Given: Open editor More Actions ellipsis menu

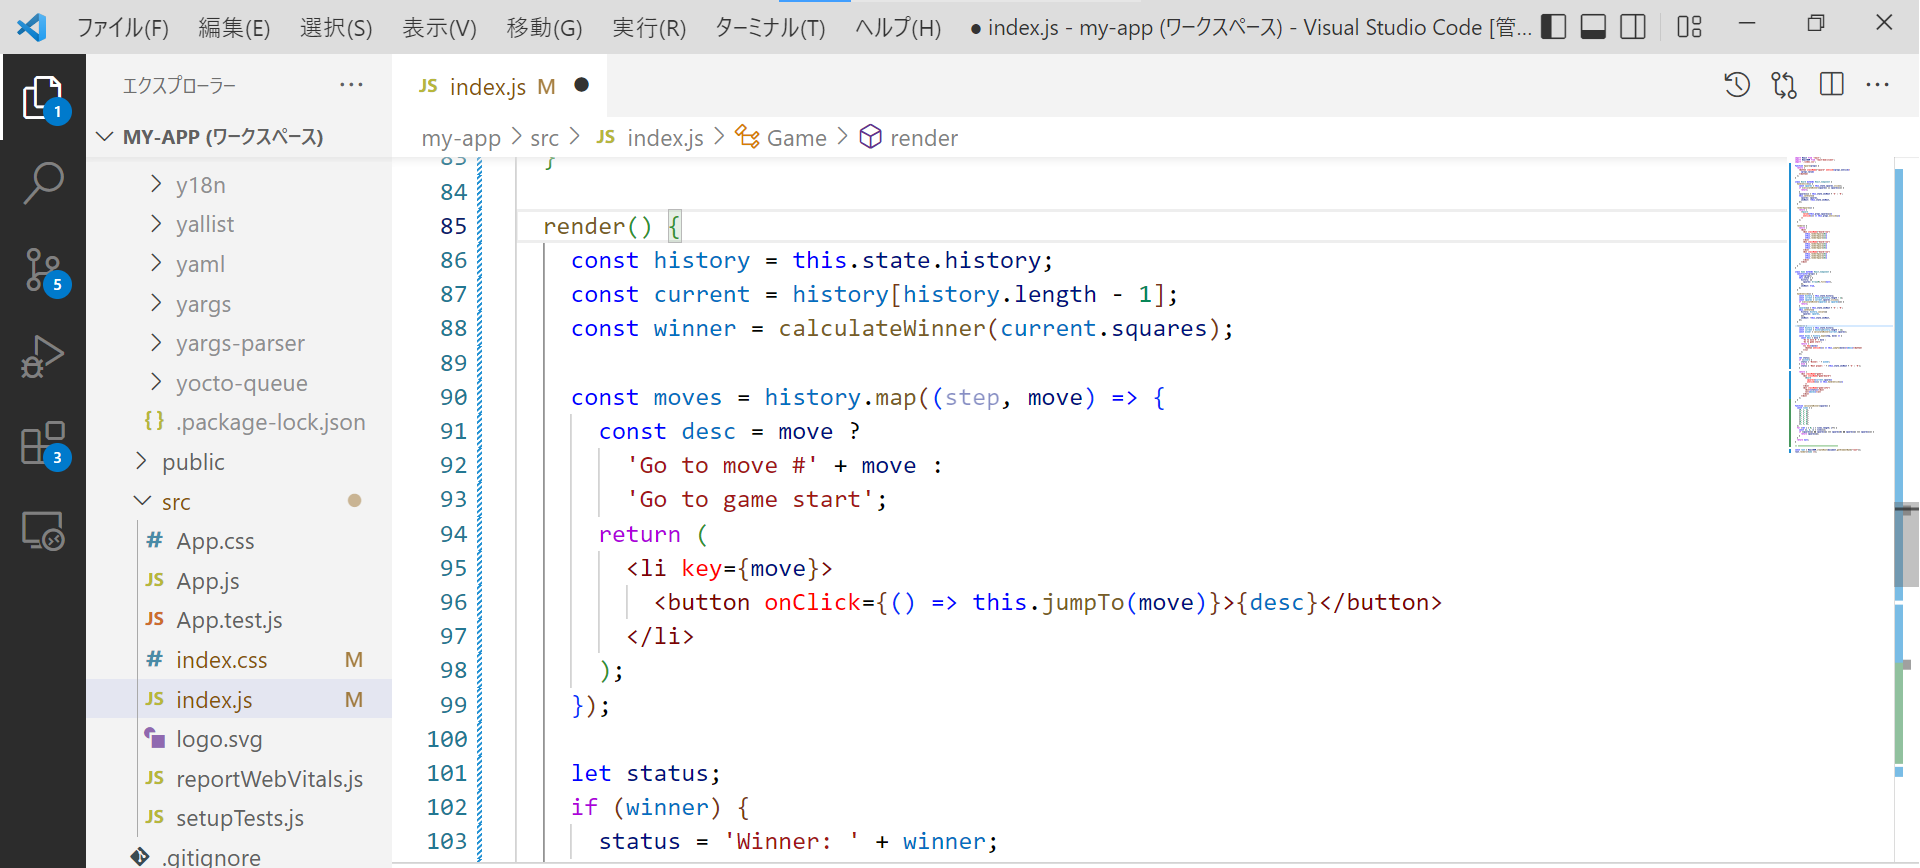Looking at the screenshot, I should coord(1878,85).
